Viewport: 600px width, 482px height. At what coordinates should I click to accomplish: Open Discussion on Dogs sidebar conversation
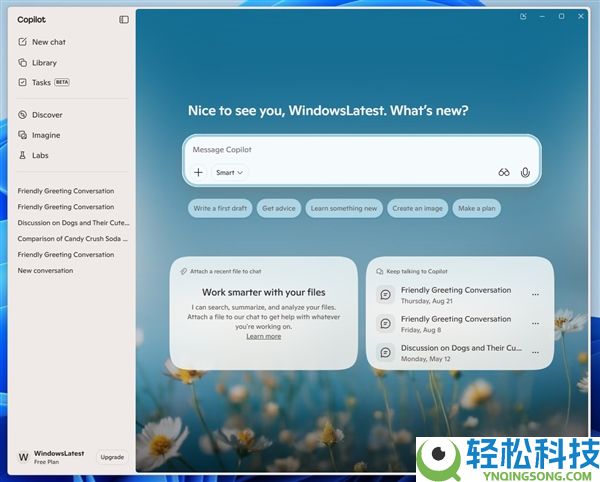pyautogui.click(x=73, y=223)
